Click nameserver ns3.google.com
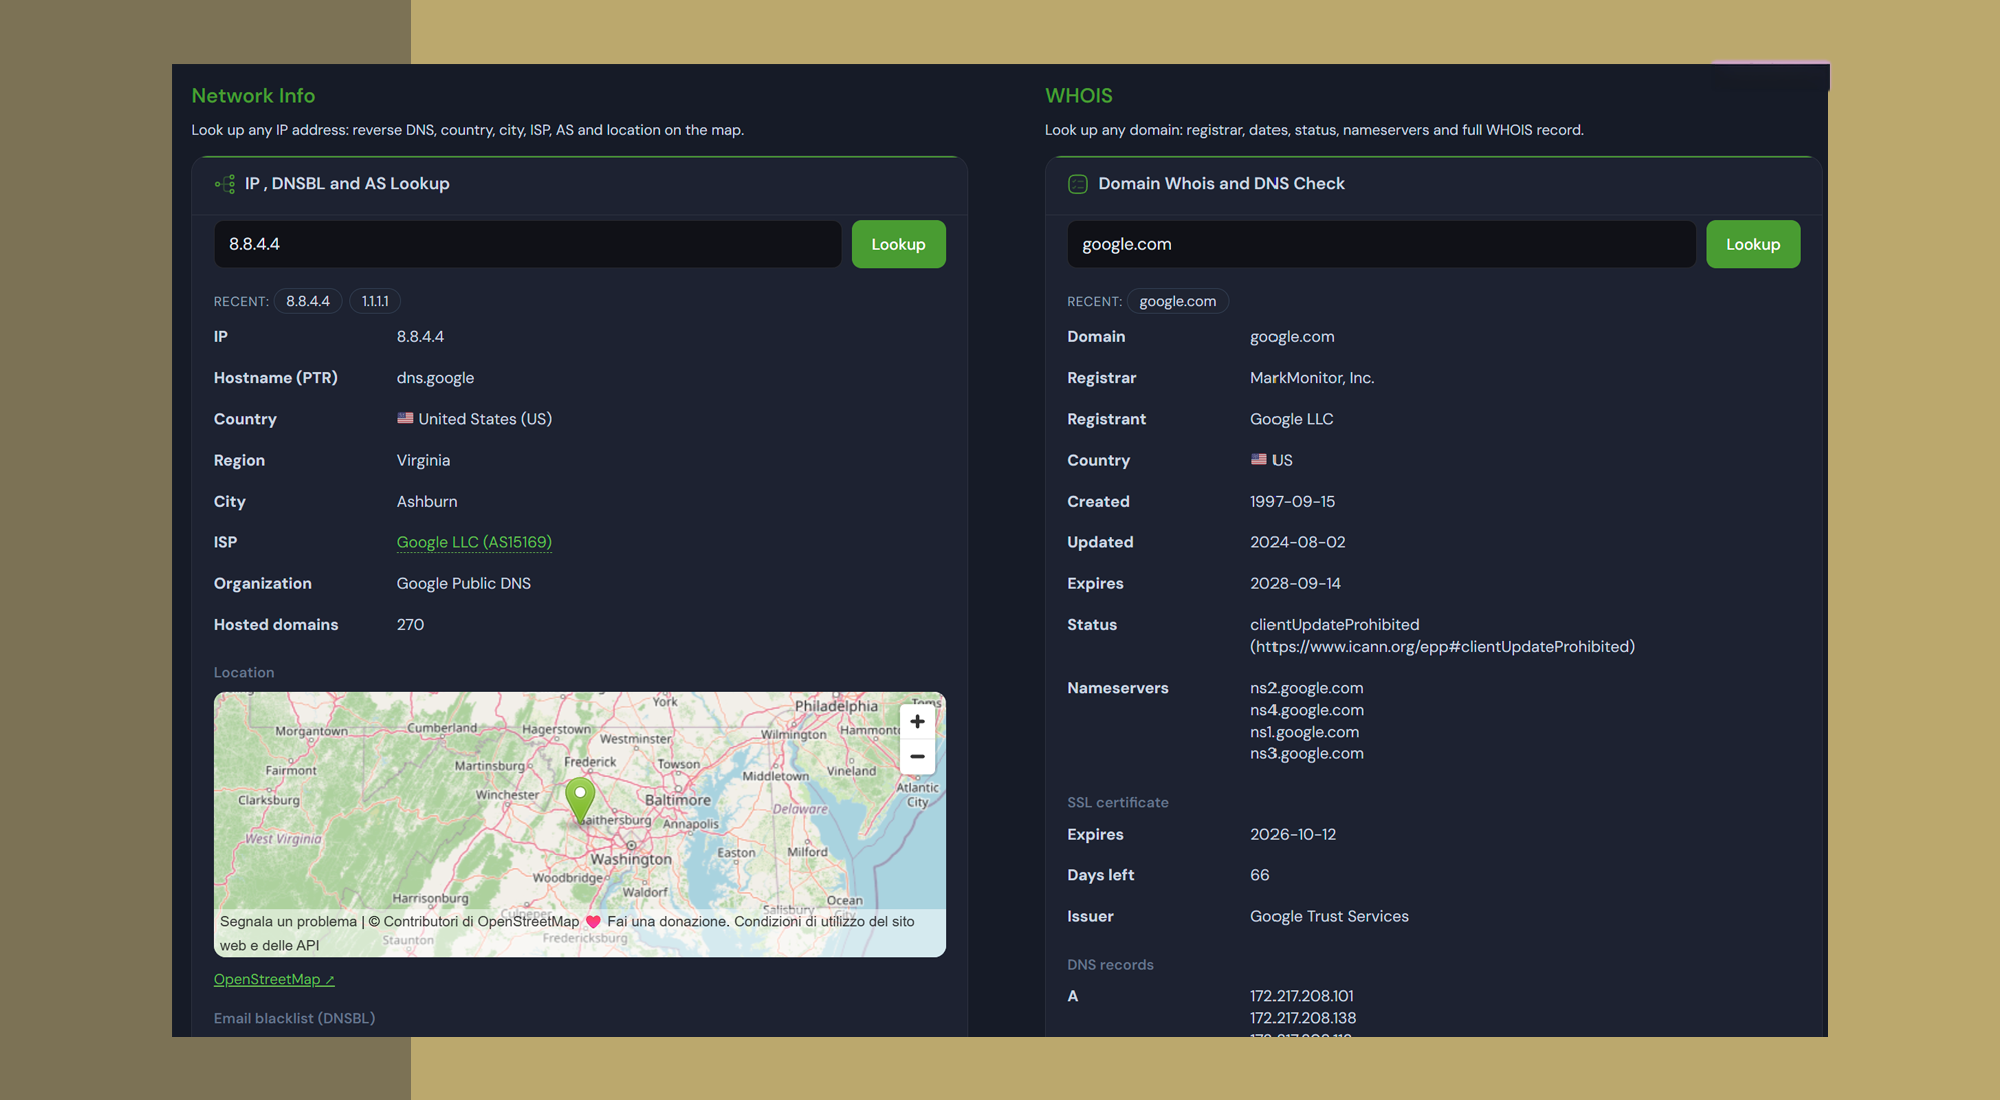The image size is (2000, 1100). 1306,753
